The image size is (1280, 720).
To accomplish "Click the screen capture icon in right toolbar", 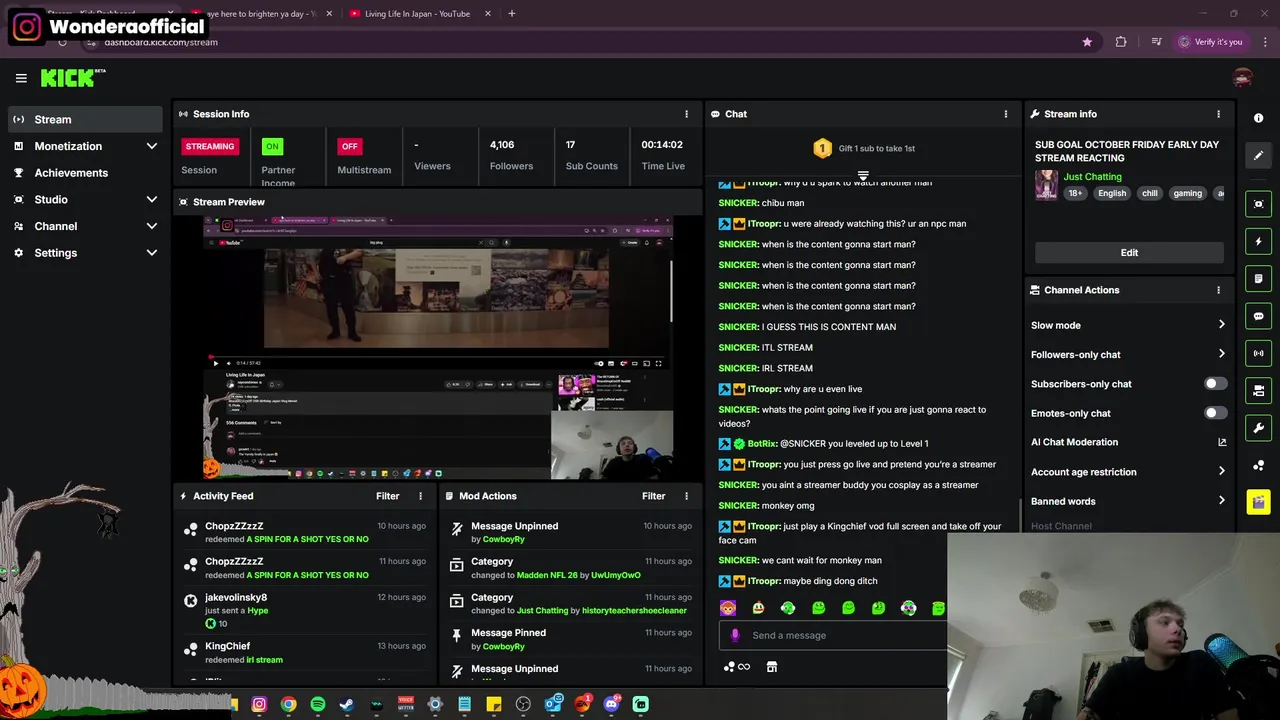I will 1258,204.
